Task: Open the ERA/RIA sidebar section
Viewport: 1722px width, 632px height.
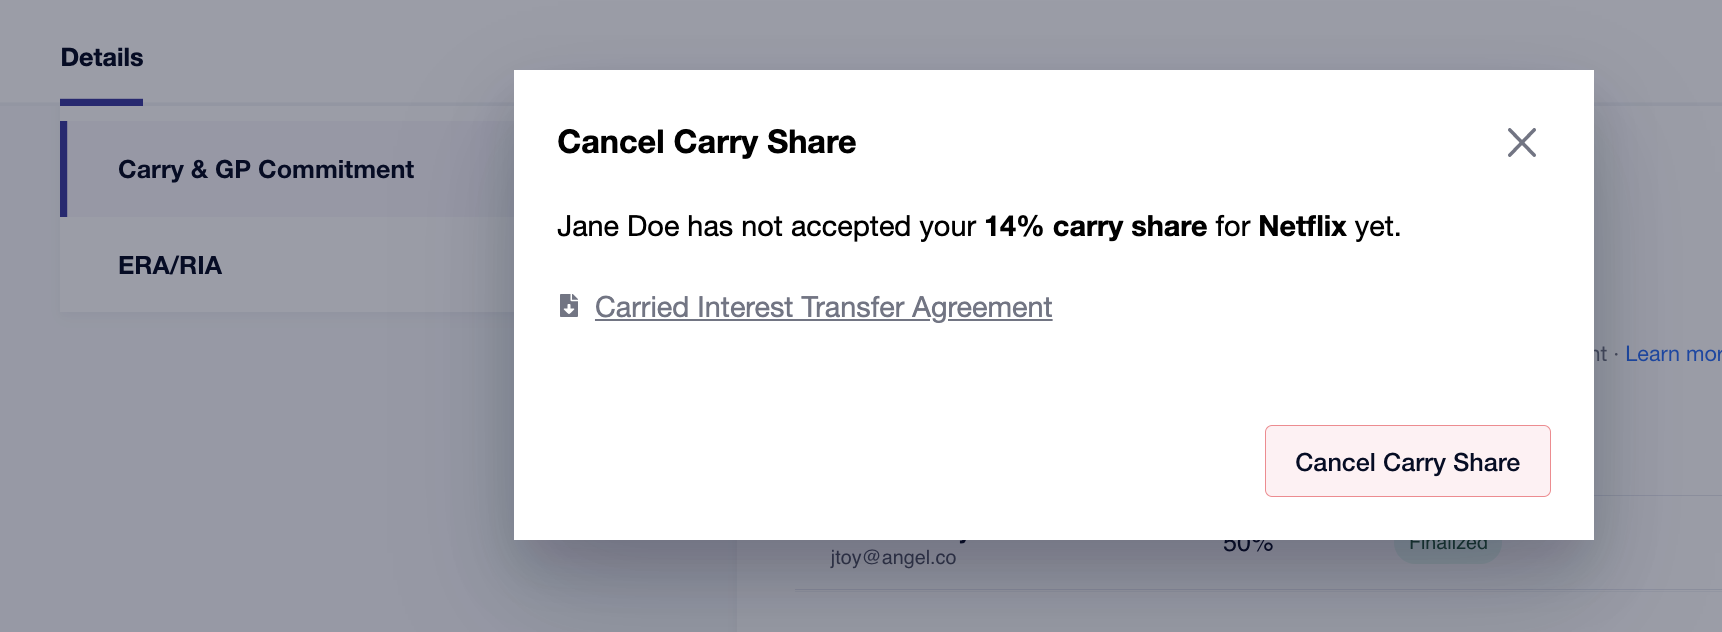Action: click(287, 265)
